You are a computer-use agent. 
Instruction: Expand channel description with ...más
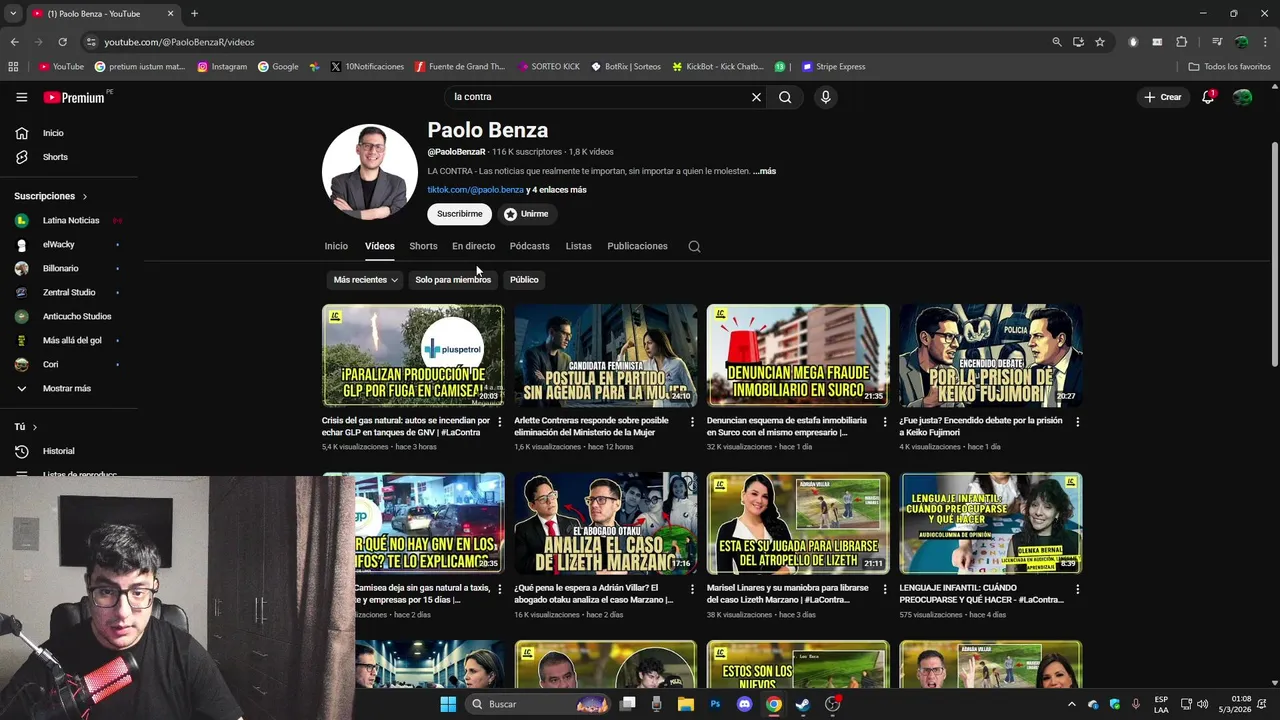[x=765, y=171]
